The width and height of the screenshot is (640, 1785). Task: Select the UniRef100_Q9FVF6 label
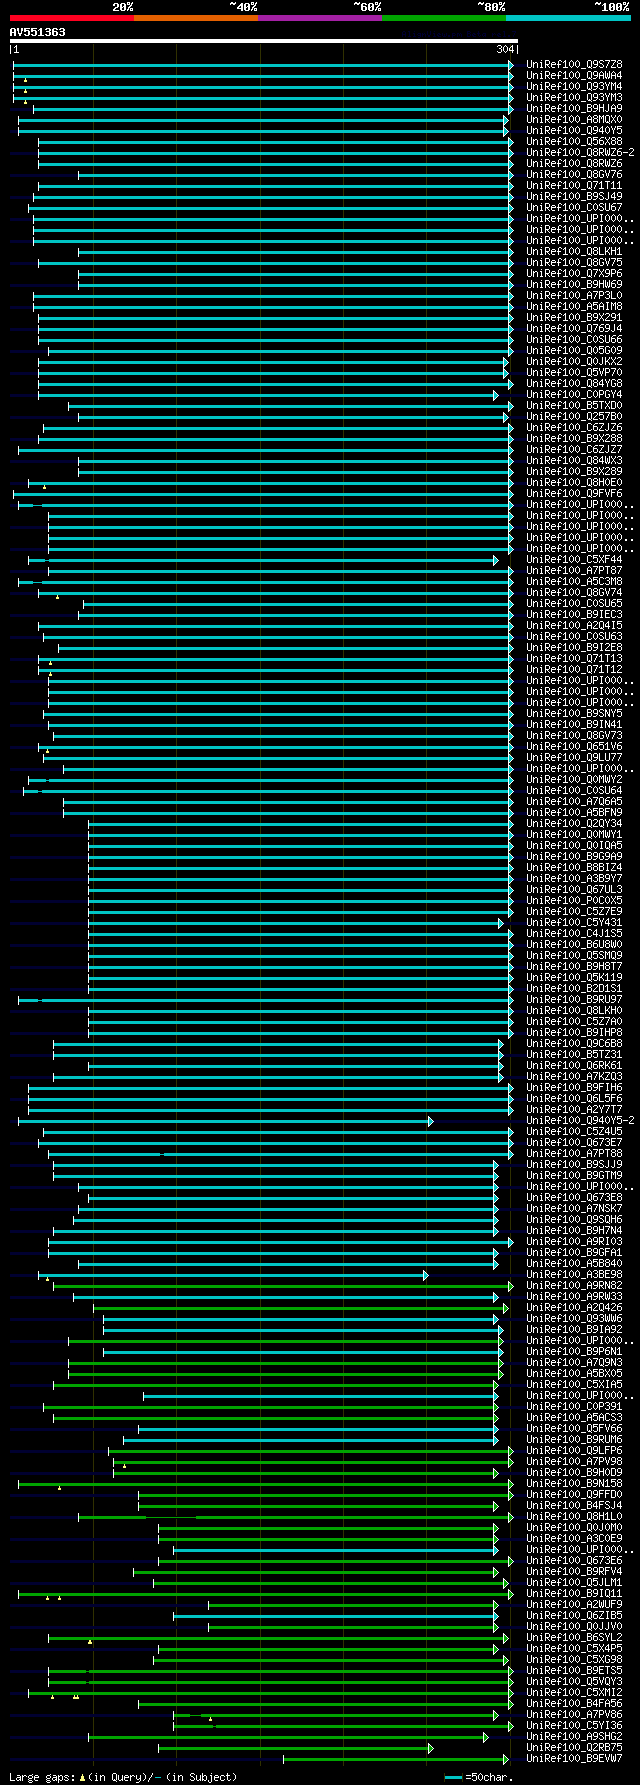pos(574,493)
